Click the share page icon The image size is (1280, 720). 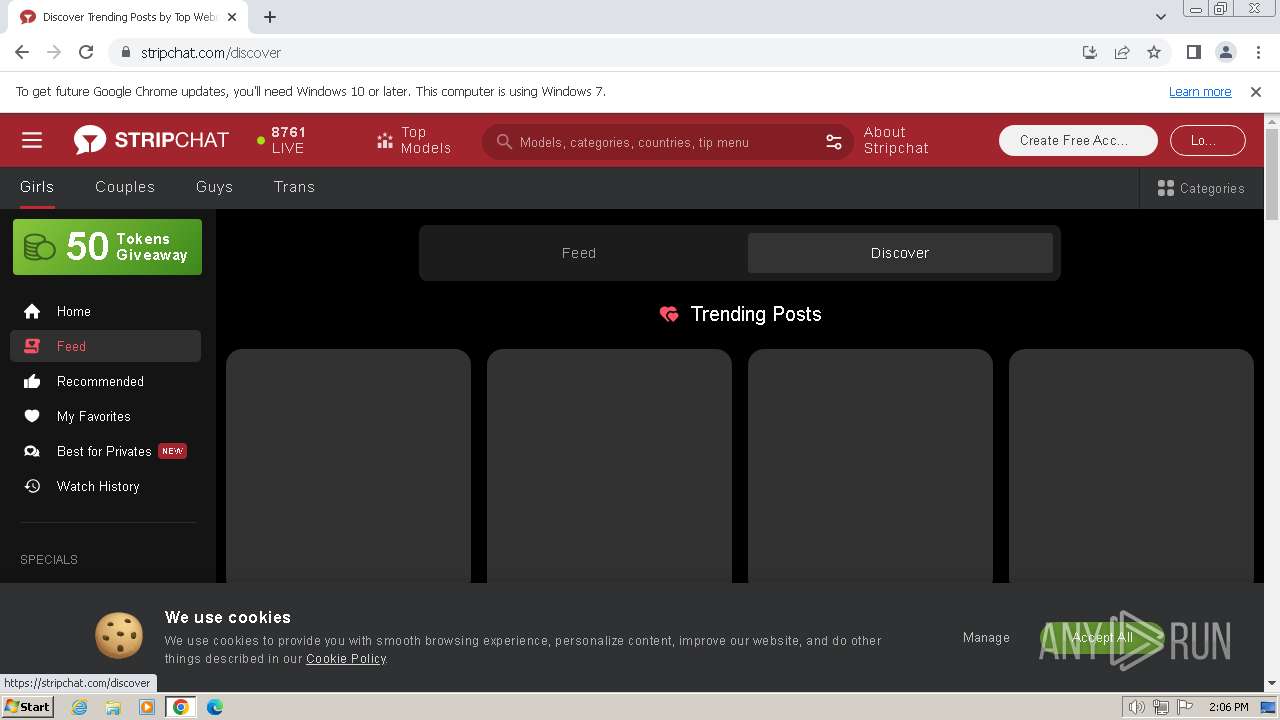[x=1122, y=52]
